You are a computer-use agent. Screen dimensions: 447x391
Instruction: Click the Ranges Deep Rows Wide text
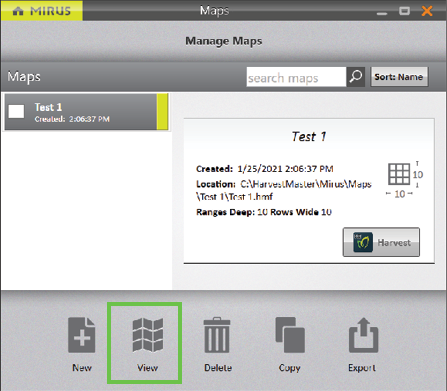coord(264,212)
